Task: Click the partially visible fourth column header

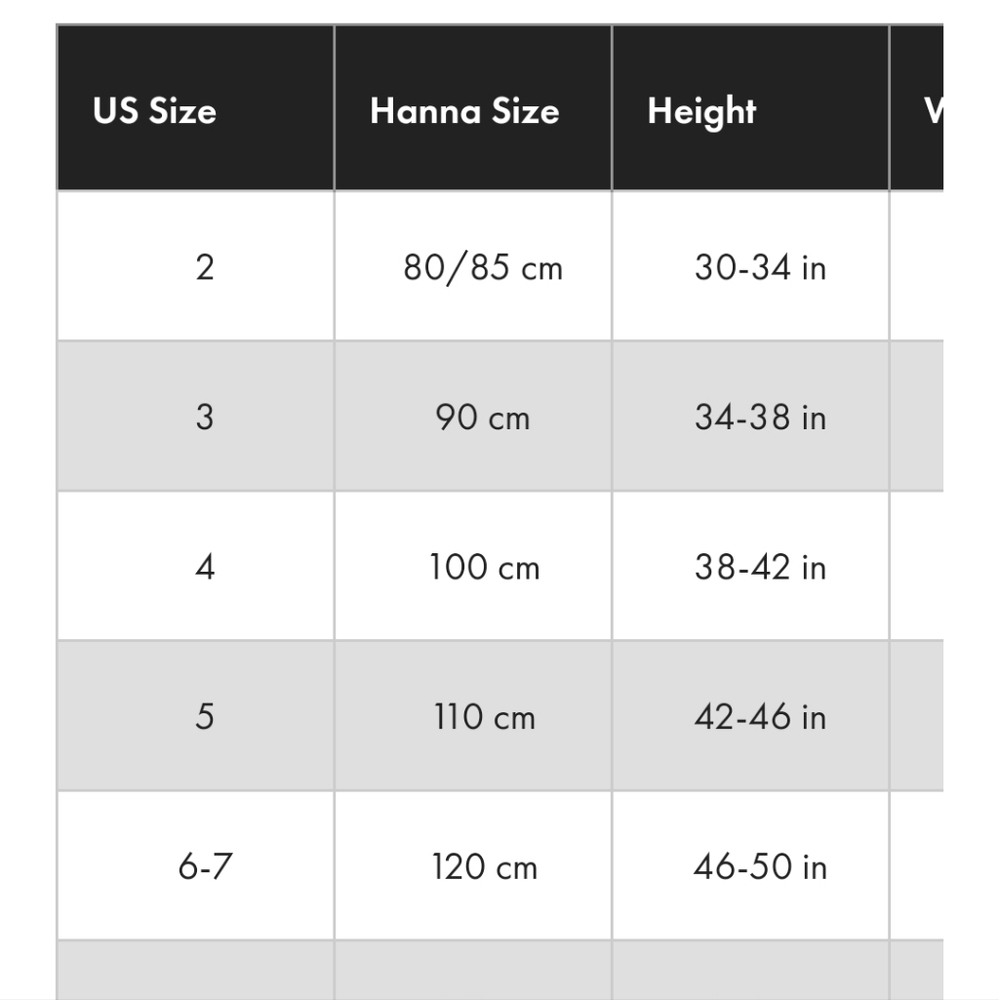Action: 917,108
